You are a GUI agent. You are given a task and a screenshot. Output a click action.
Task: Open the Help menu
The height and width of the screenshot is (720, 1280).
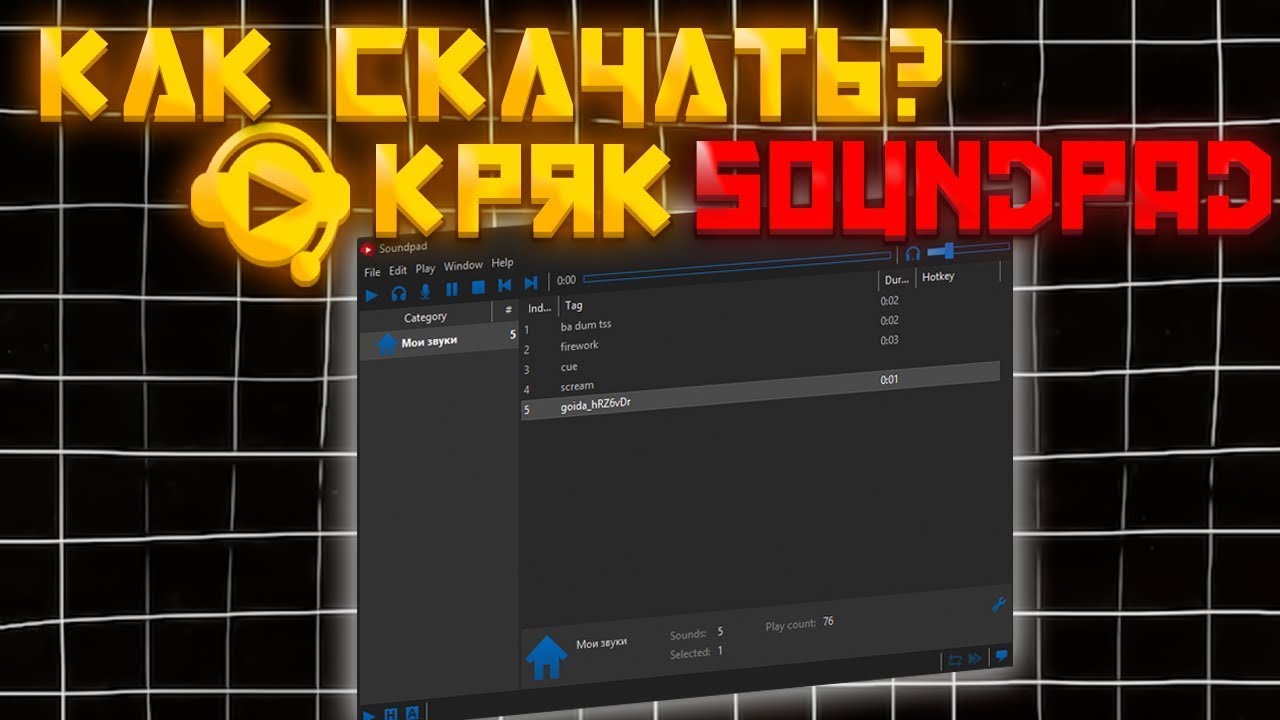502,263
